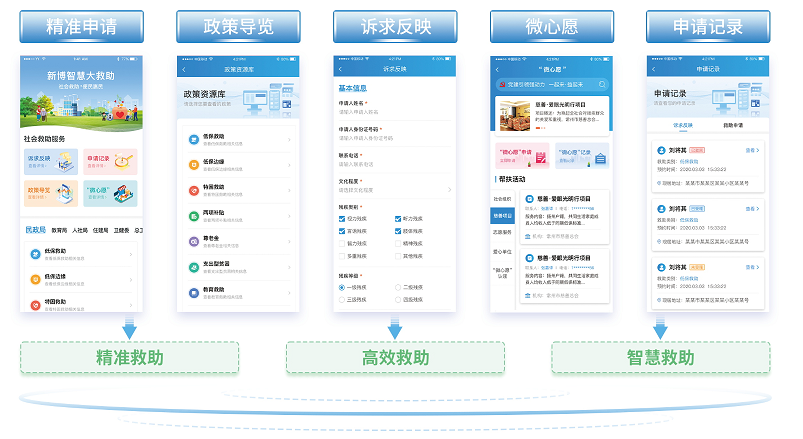
Task: Open the 申请记录 card on home screen
Action: (110, 161)
